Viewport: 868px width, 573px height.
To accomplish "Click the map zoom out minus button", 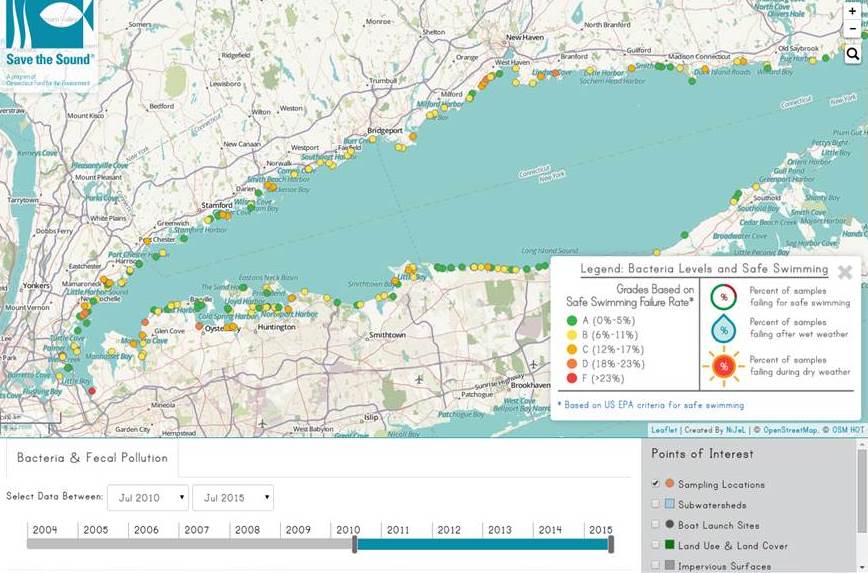I will 852,29.
